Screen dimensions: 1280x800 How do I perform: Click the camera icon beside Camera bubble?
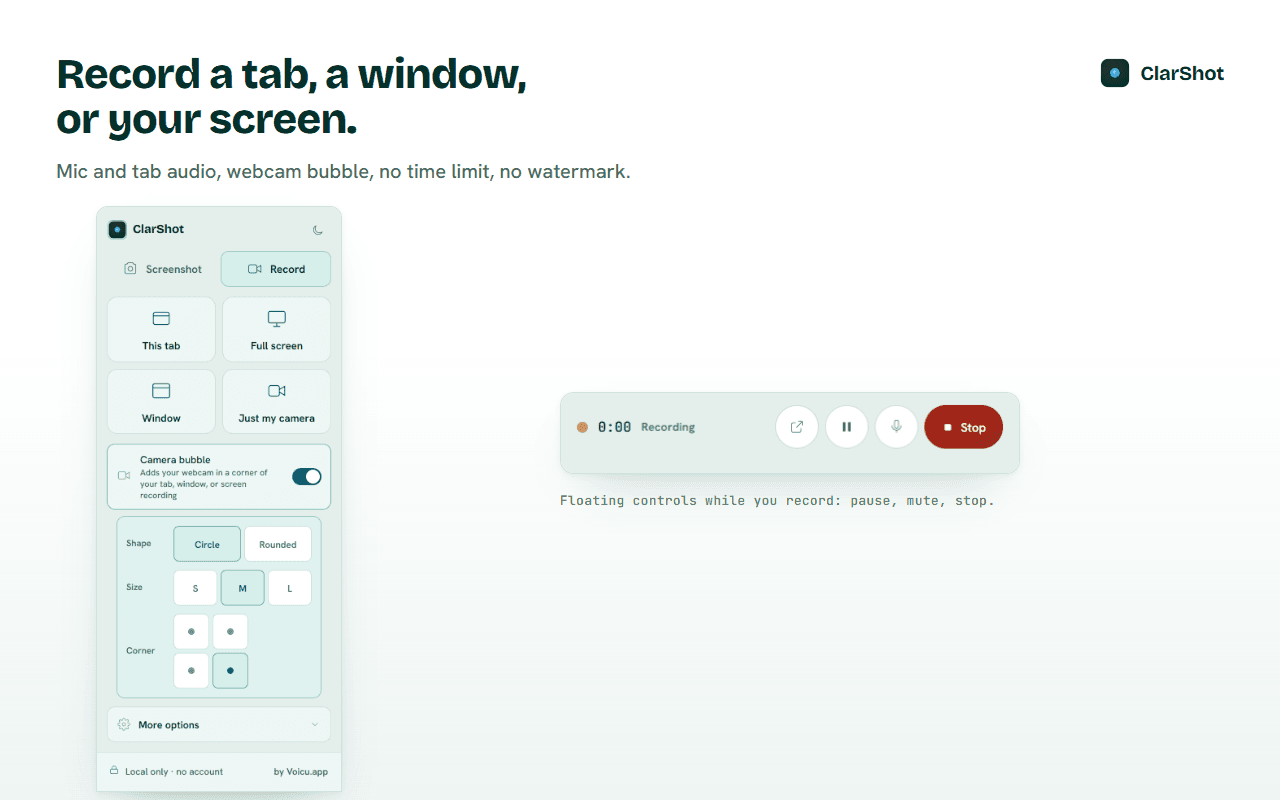(124, 476)
